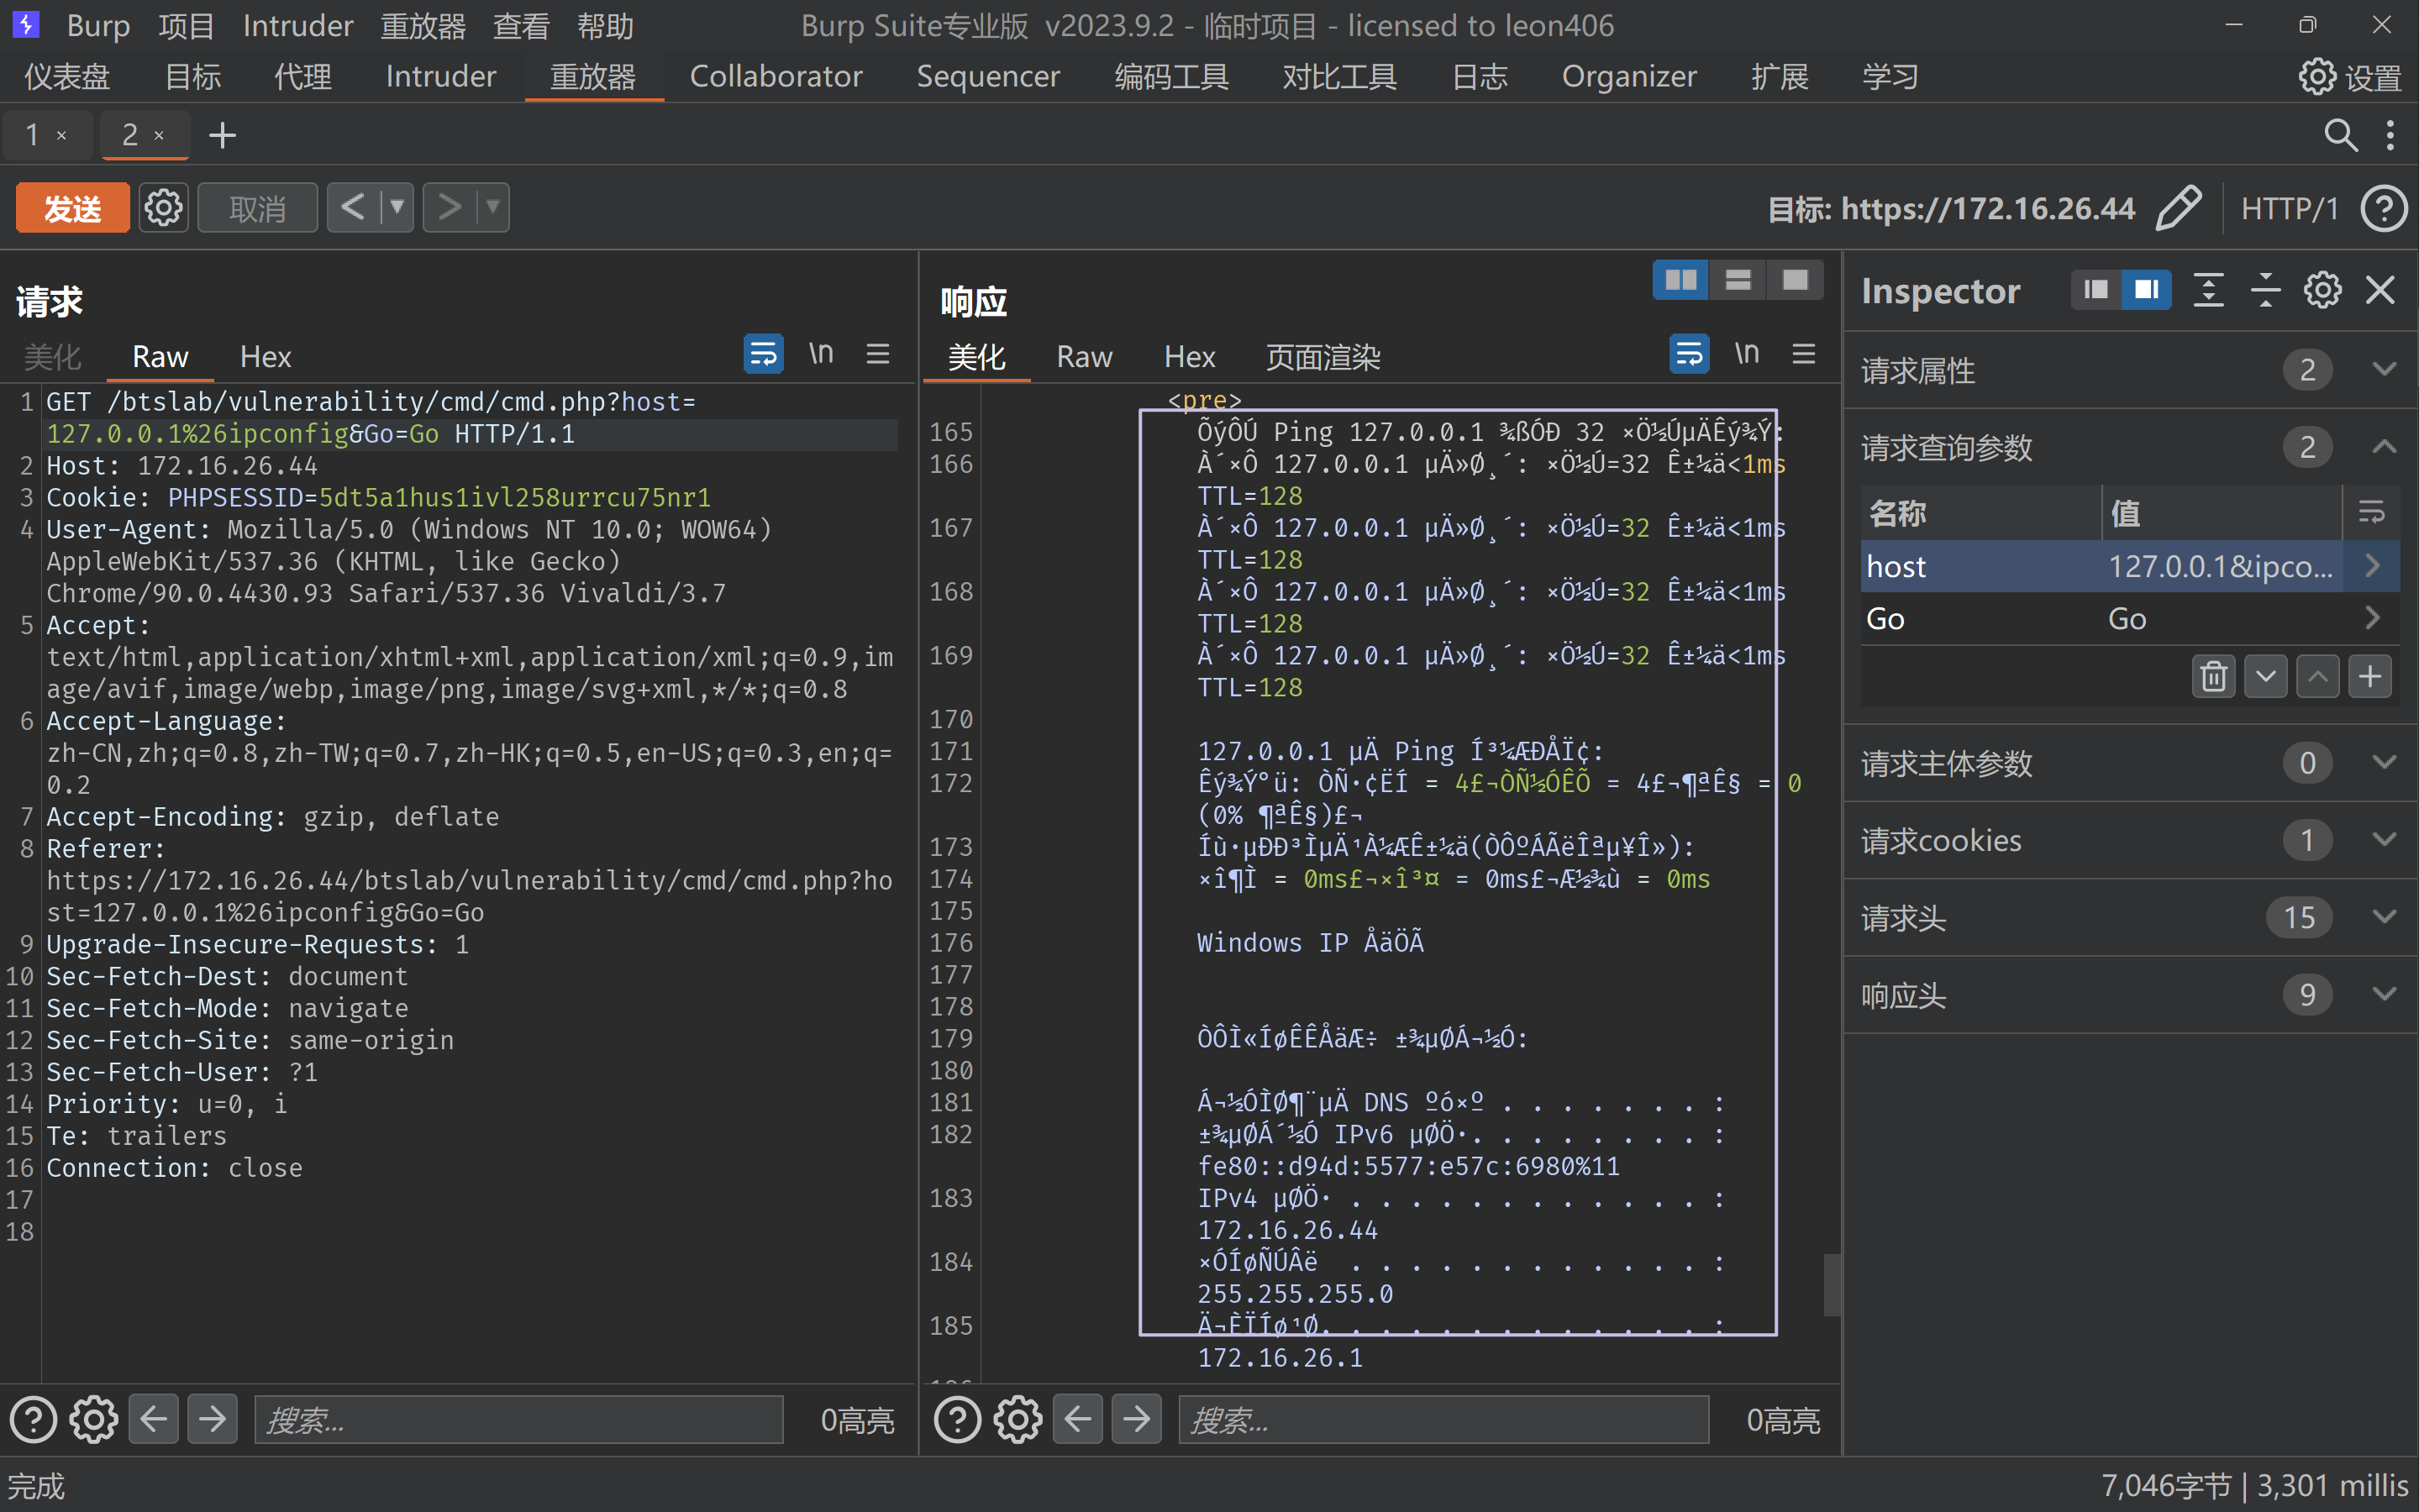
Task: Click the orange Send (发送) button
Action: pos(72,208)
